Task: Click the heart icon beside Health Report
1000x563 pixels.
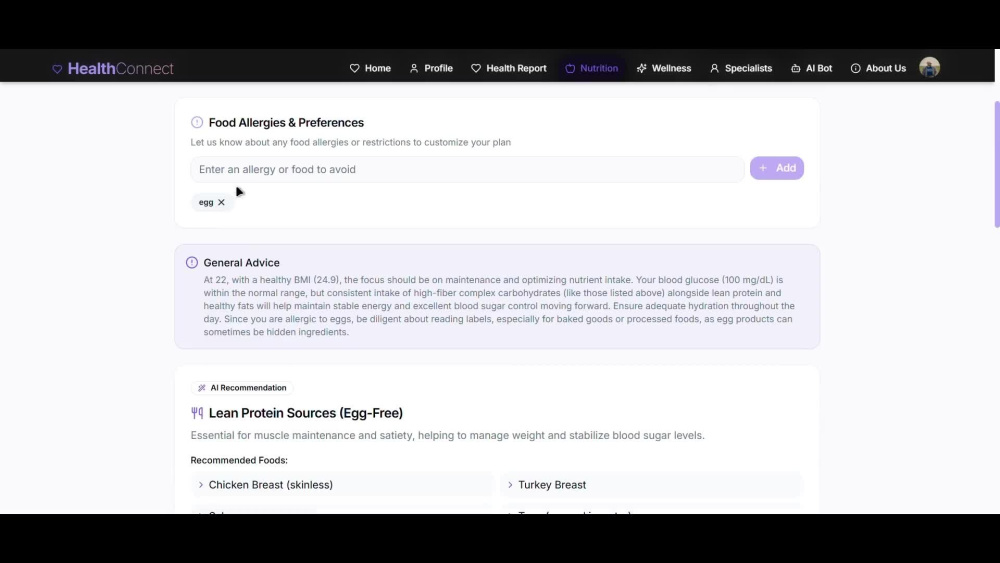Action: click(x=476, y=68)
